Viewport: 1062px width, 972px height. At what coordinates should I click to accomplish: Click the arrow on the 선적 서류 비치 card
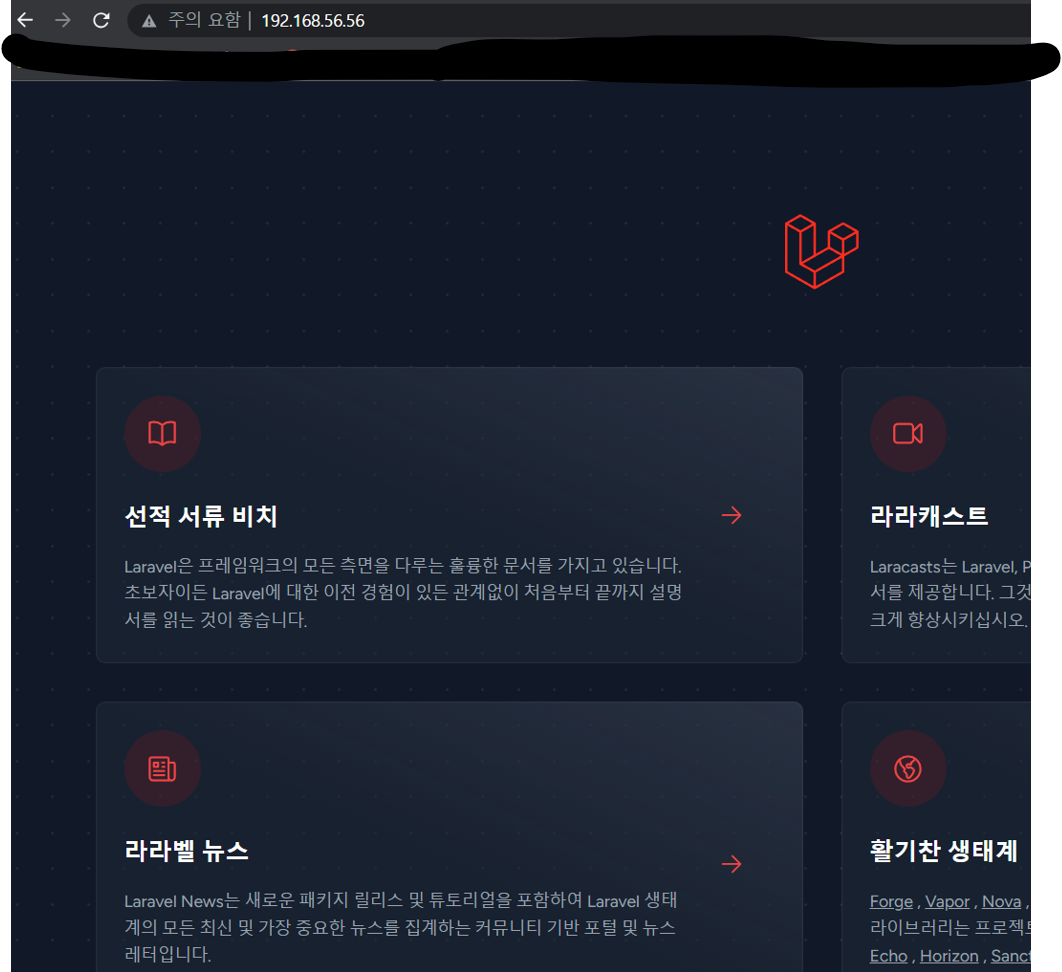tap(731, 515)
